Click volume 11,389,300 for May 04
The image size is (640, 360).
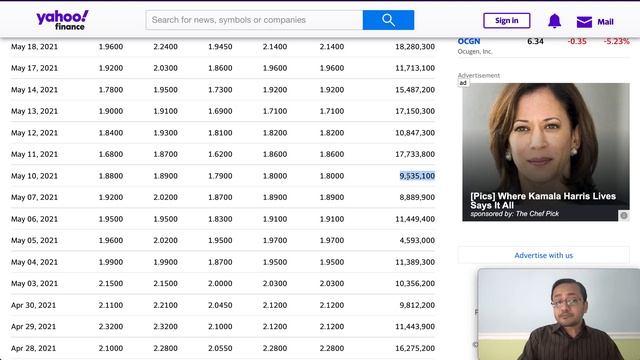(415, 262)
